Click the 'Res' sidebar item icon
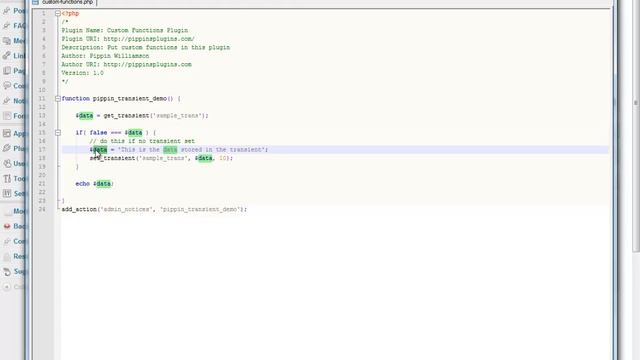 [7, 256]
